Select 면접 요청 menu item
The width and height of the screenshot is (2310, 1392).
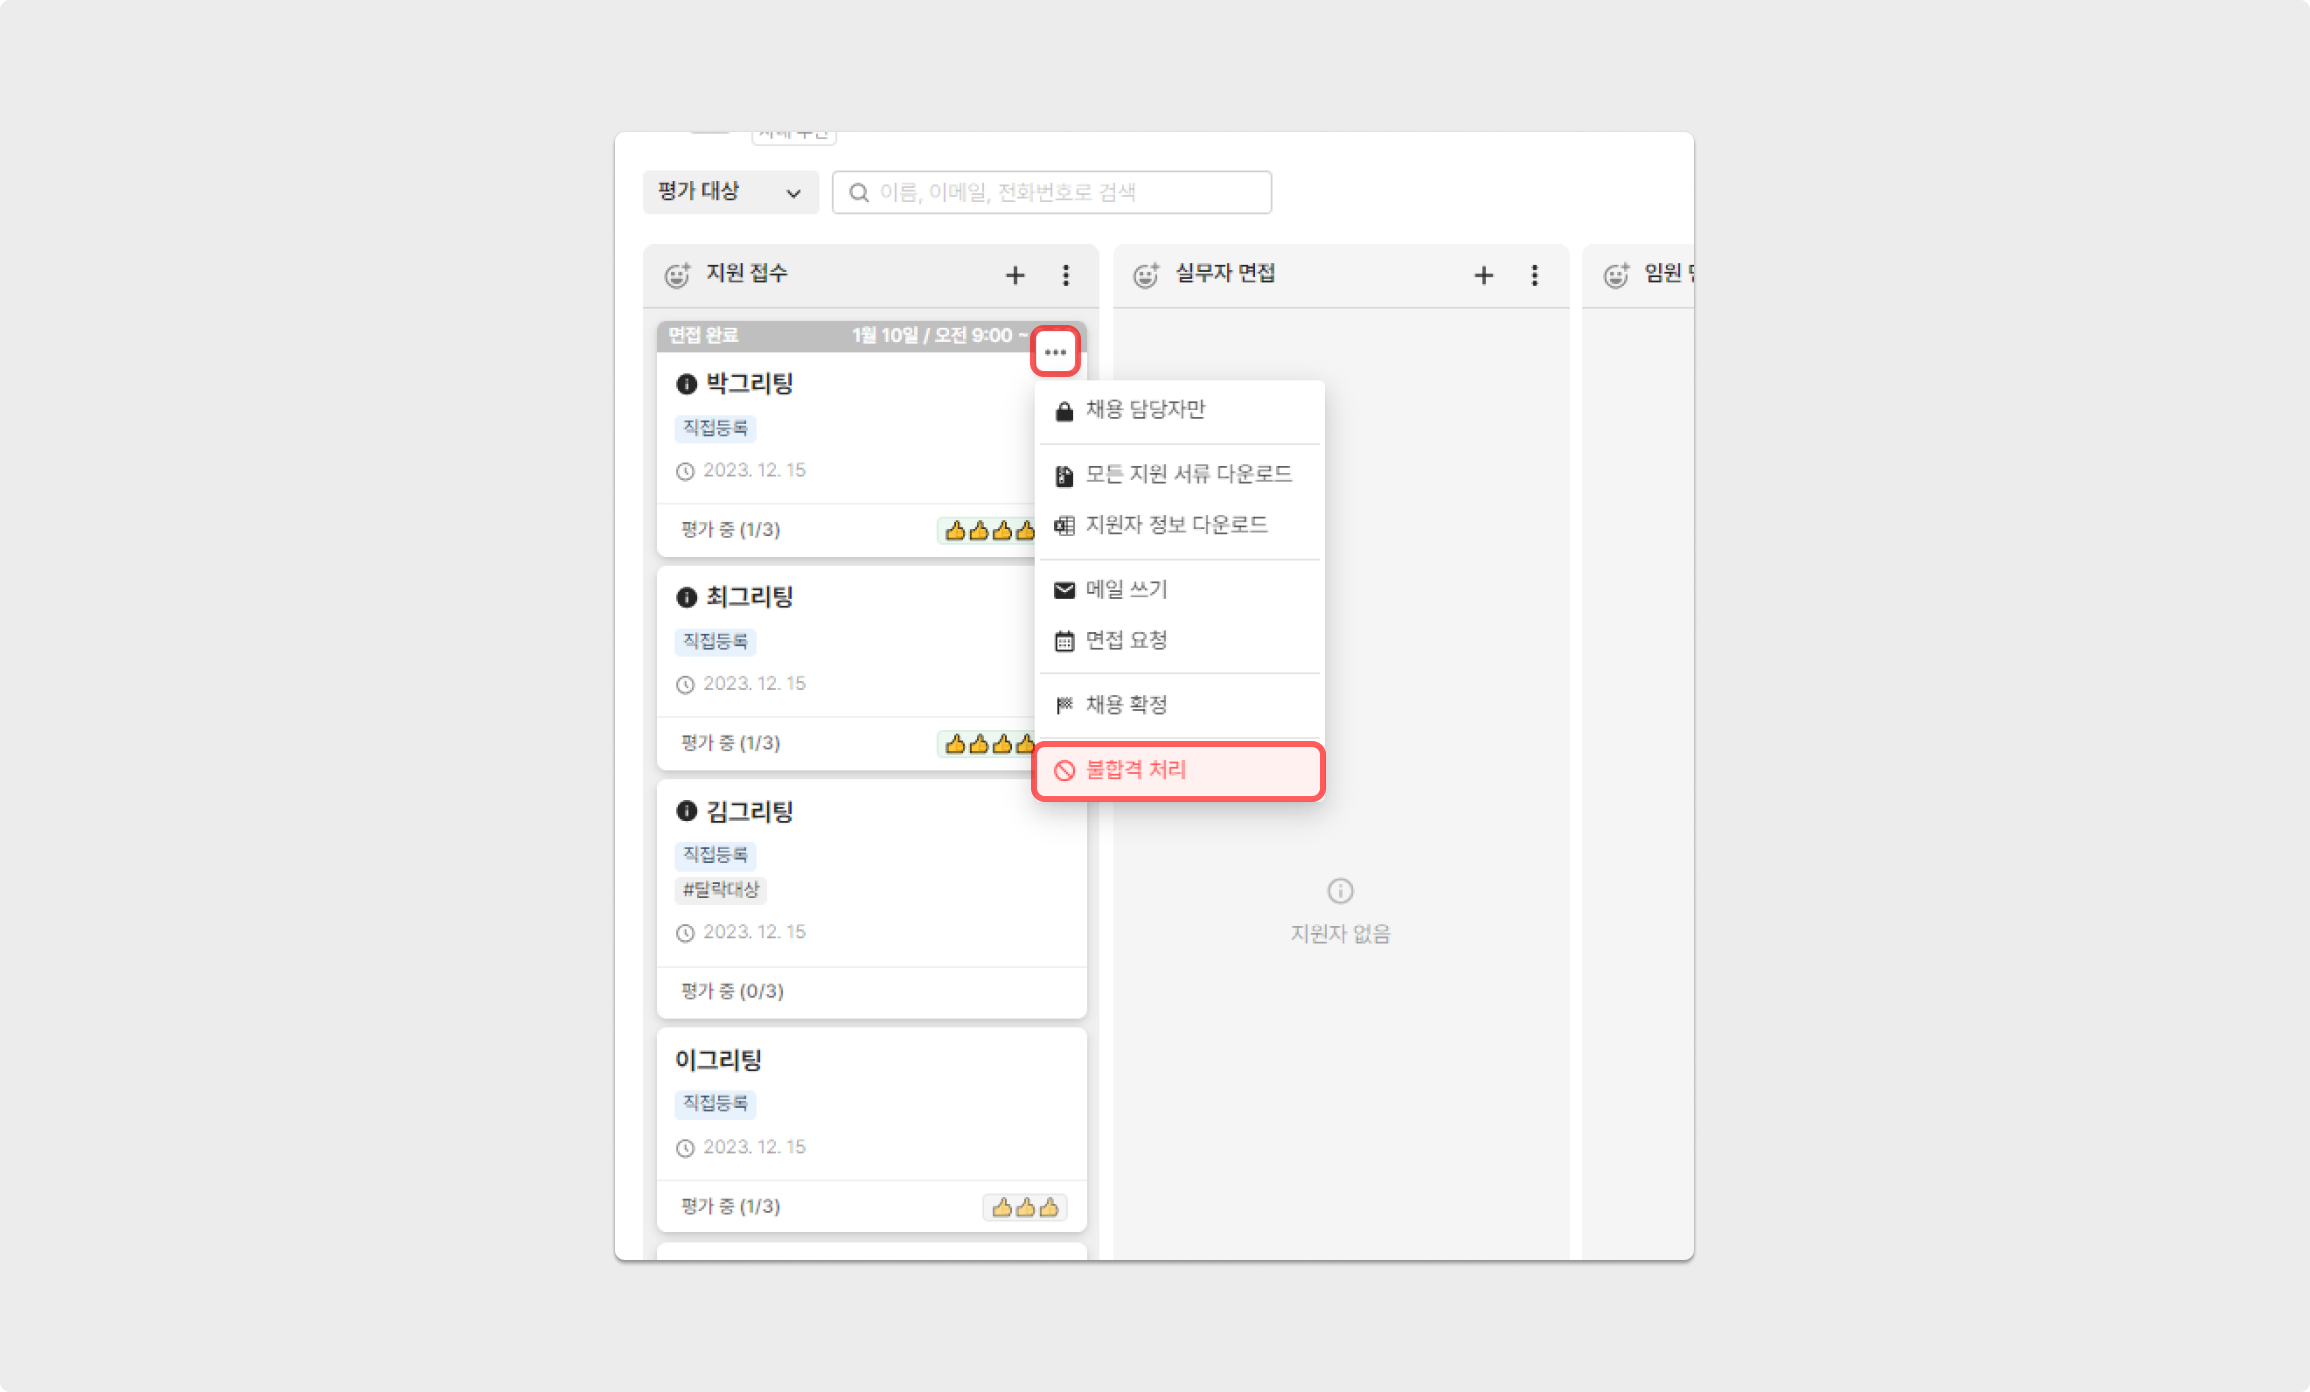pos(1126,640)
